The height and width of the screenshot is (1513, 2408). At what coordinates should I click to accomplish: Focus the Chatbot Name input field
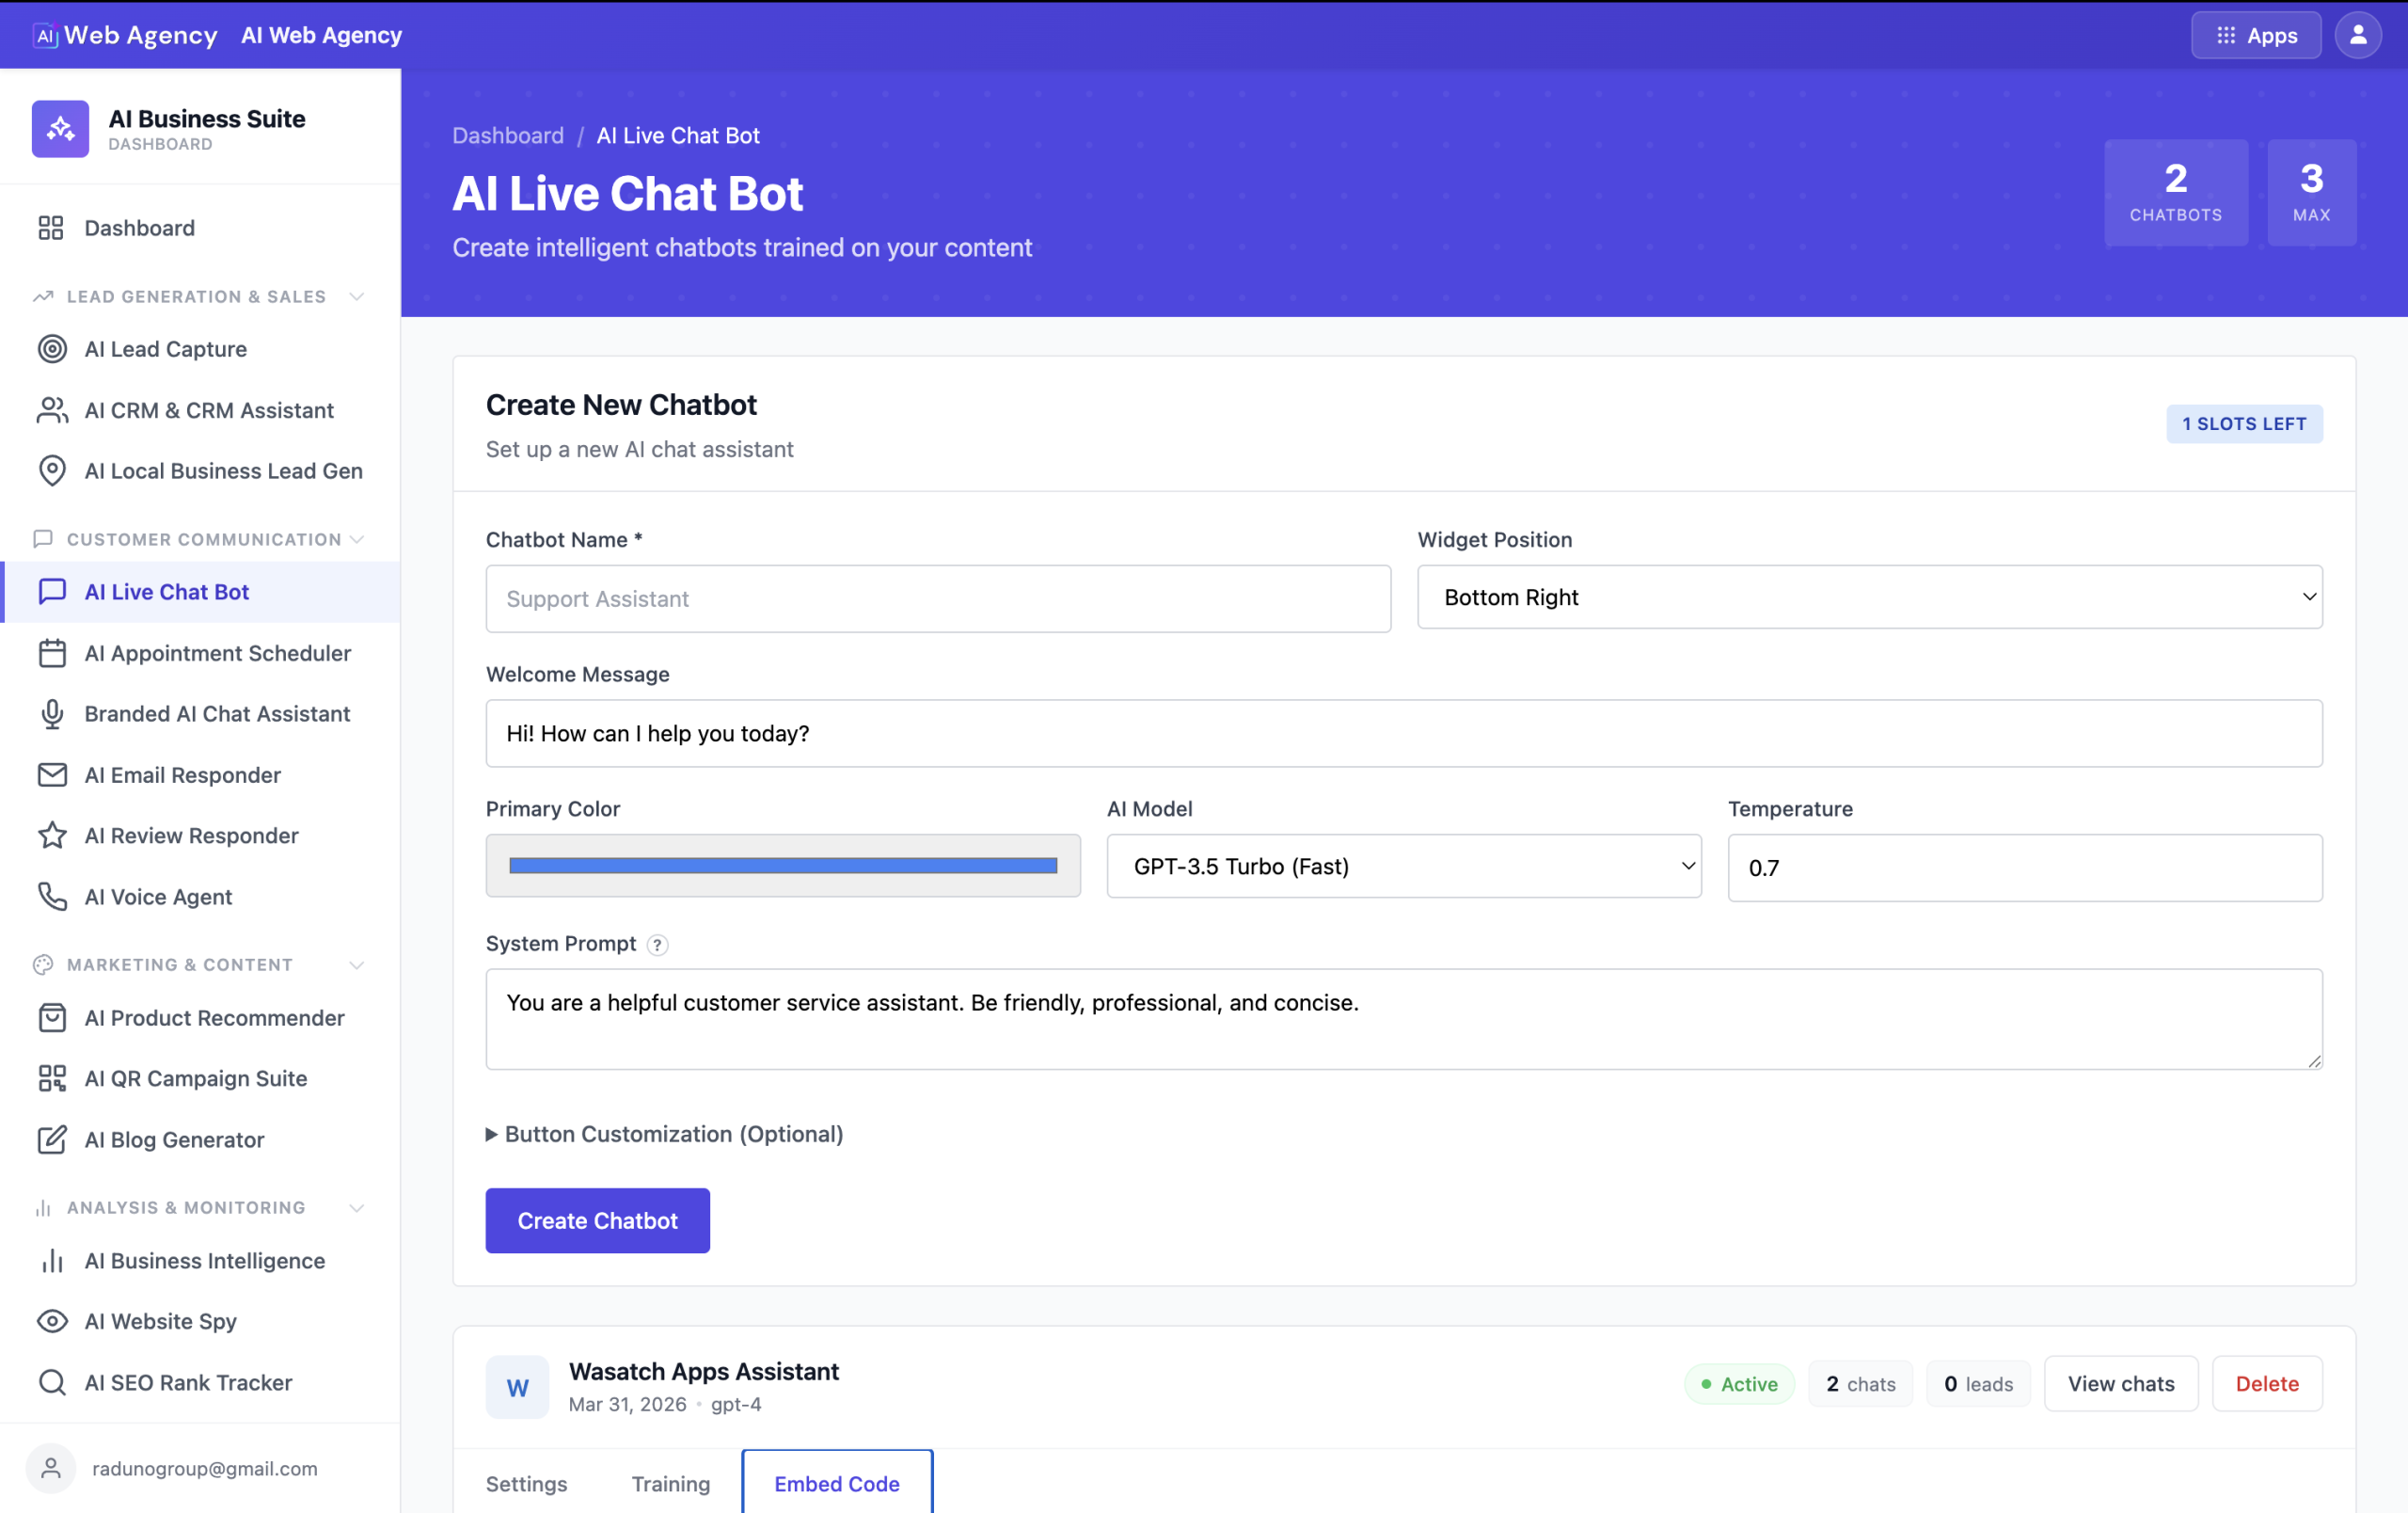(938, 599)
